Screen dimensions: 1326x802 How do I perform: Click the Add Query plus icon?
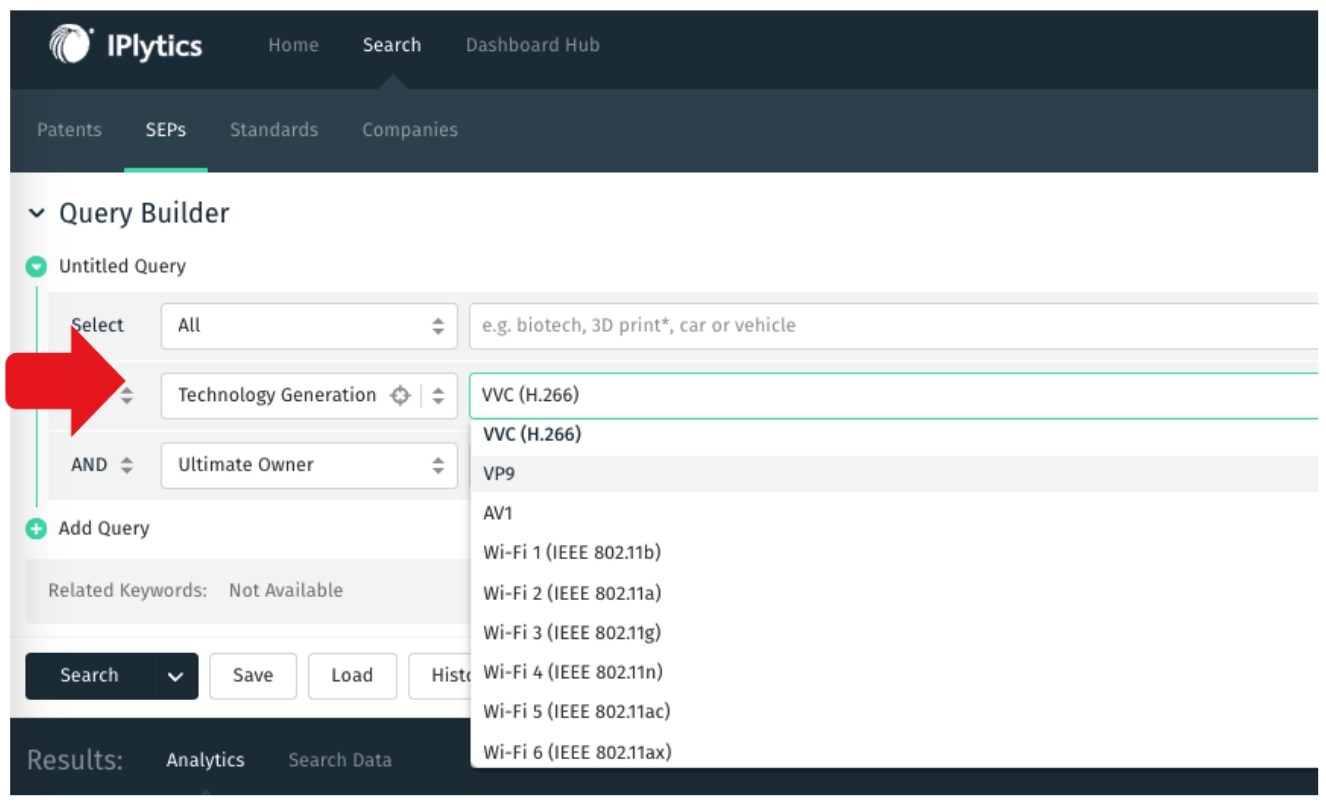pyautogui.click(x=37, y=529)
